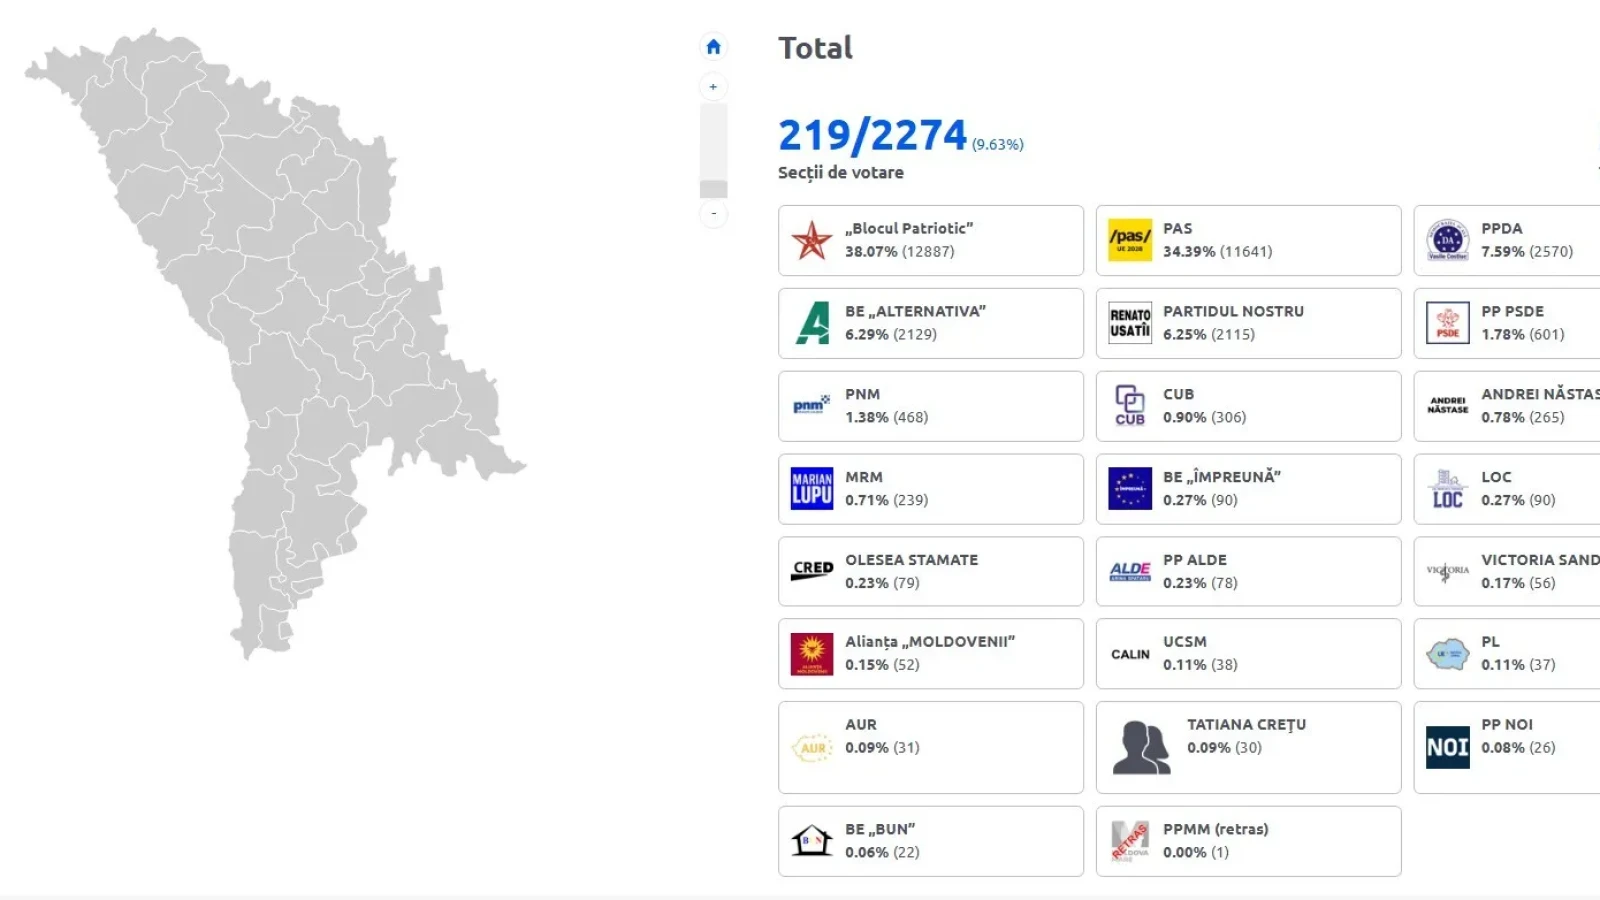The image size is (1600, 900).
Task: Click the Blocul Patriotic red star logo
Action: click(811, 241)
